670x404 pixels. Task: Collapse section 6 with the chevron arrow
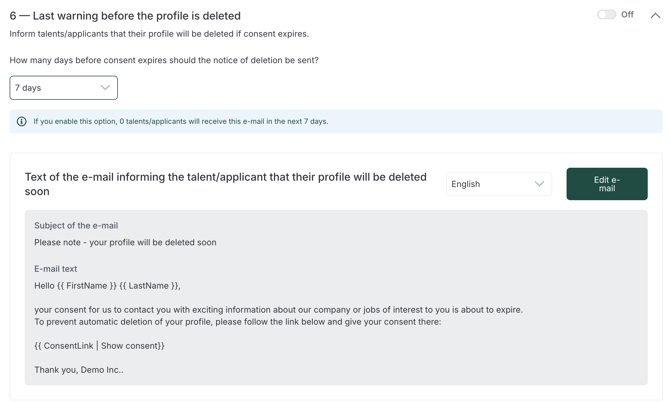click(655, 15)
